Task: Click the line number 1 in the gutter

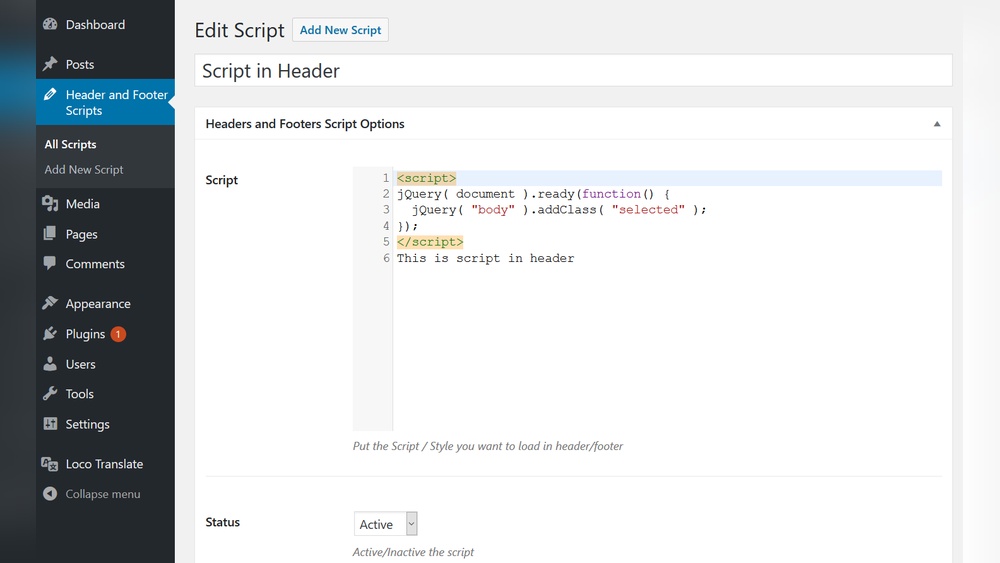Action: 386,178
